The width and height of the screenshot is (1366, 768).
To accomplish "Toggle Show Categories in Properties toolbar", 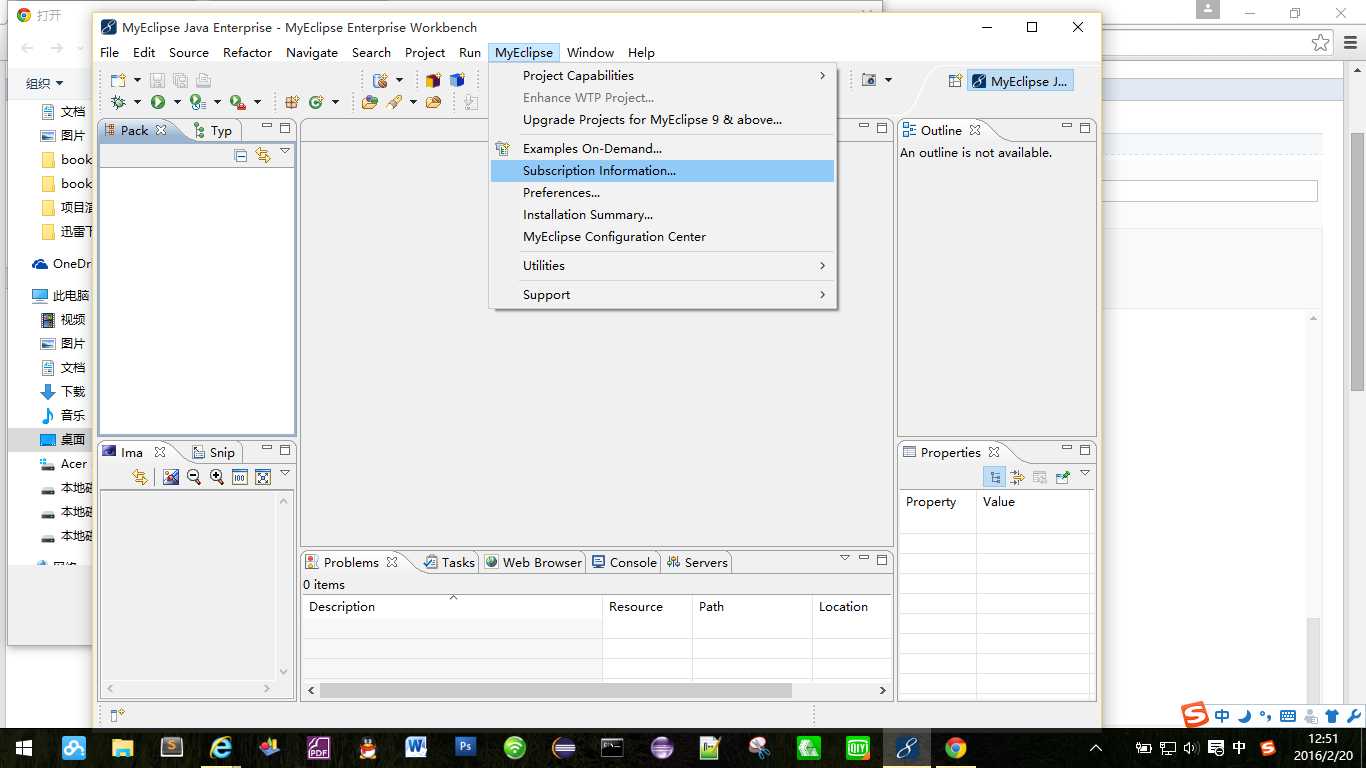I will coord(995,477).
